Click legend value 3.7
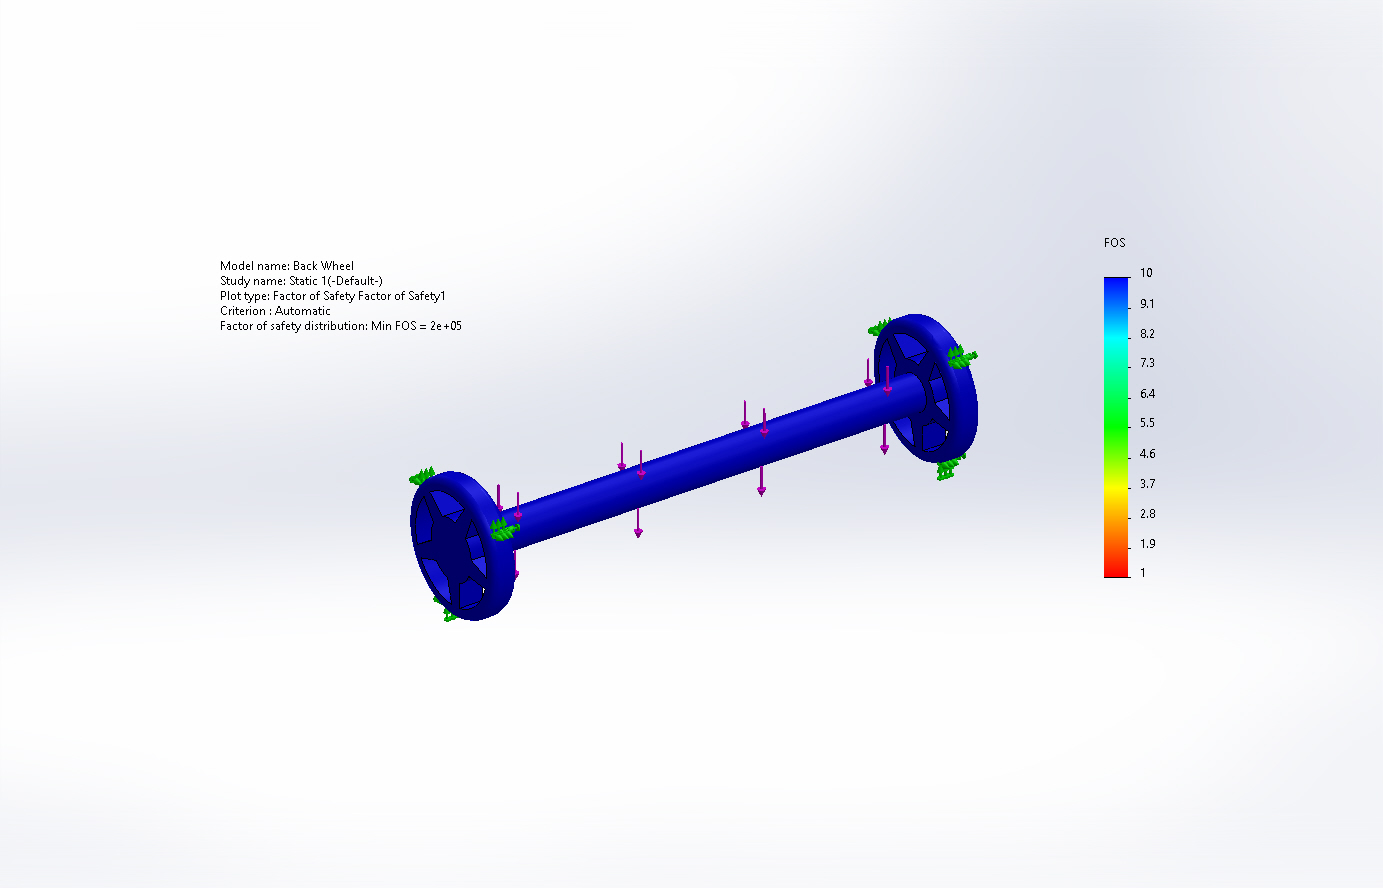1383x888 pixels. [x=1147, y=484]
